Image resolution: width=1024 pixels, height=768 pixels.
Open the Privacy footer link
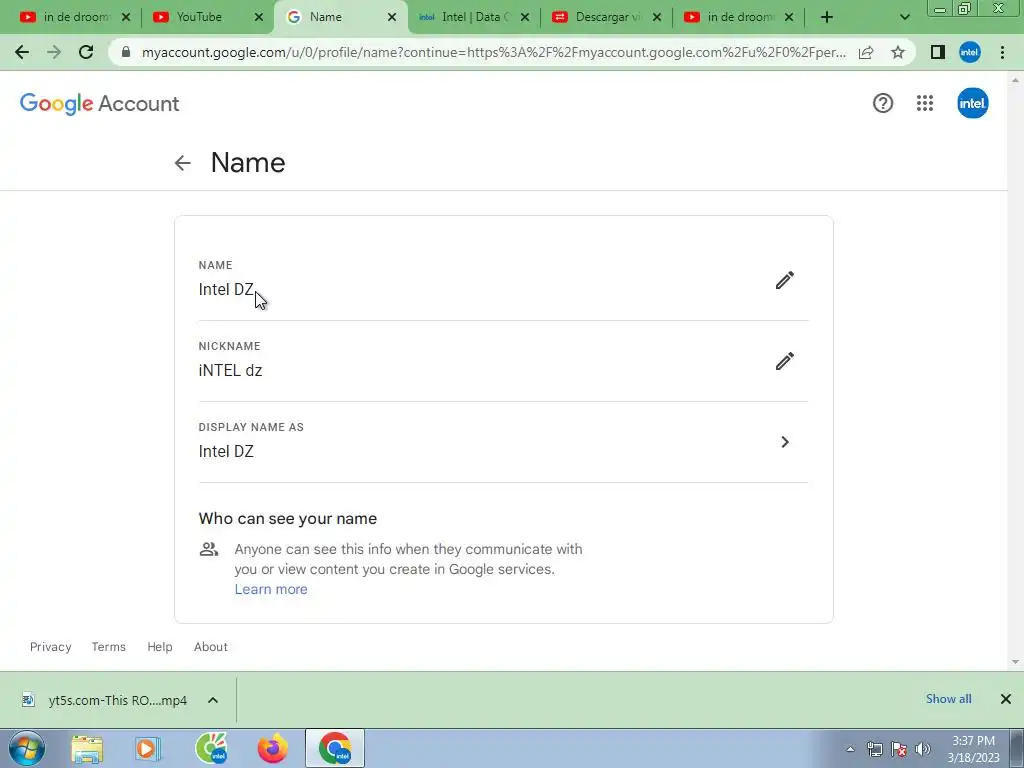point(50,647)
